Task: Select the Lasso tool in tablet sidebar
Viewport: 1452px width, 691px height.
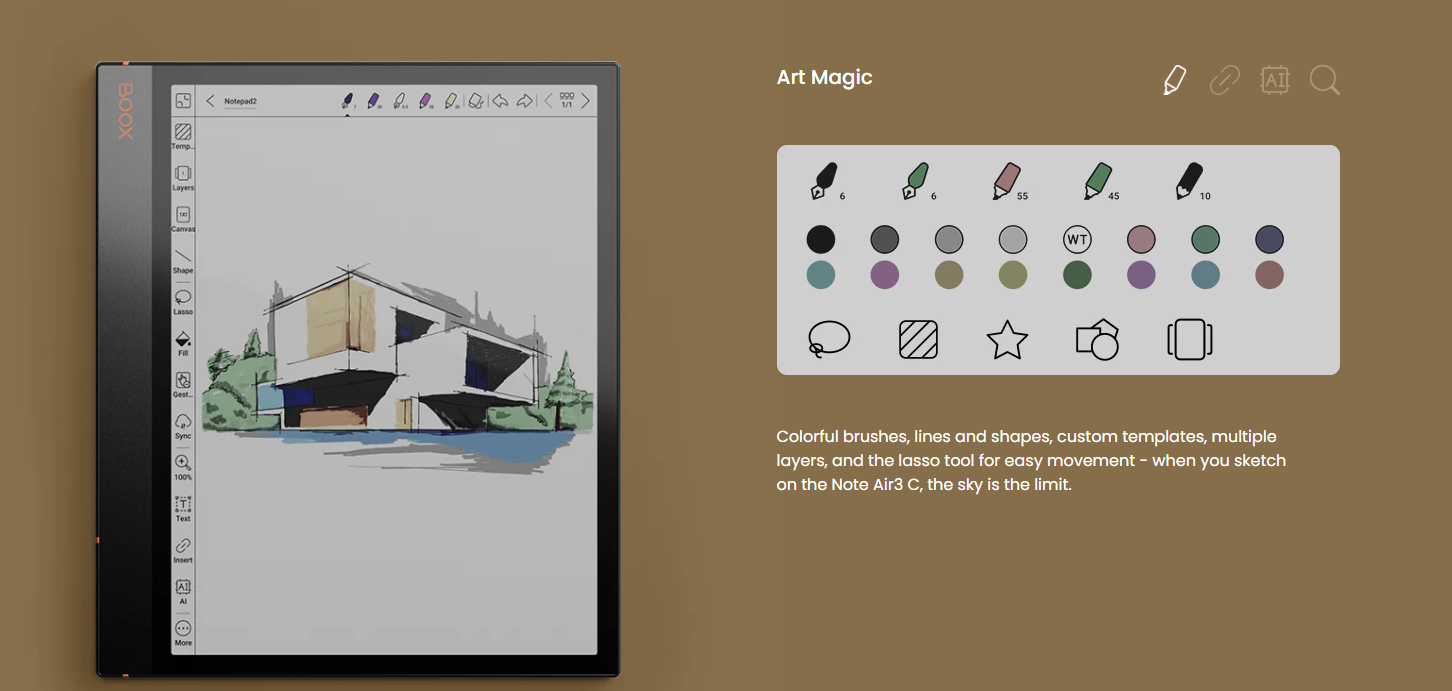Action: (183, 298)
